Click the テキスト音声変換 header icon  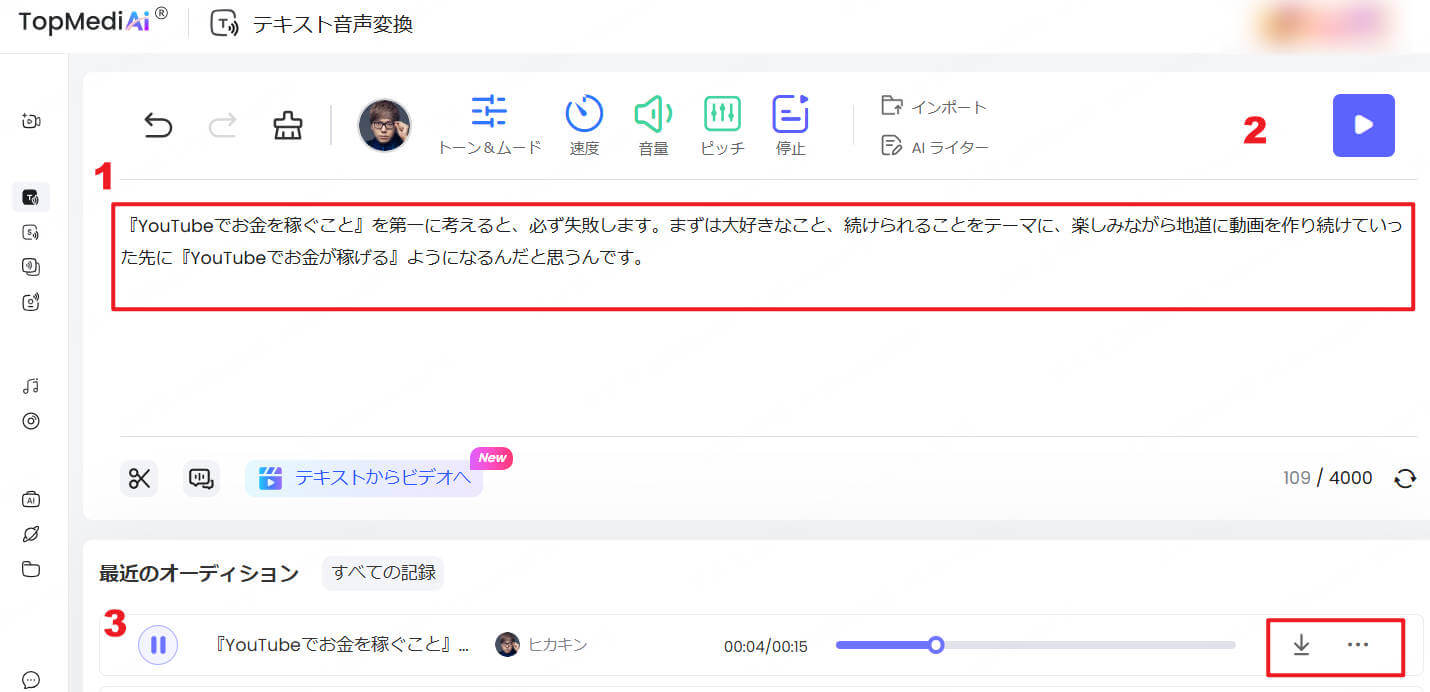224,24
